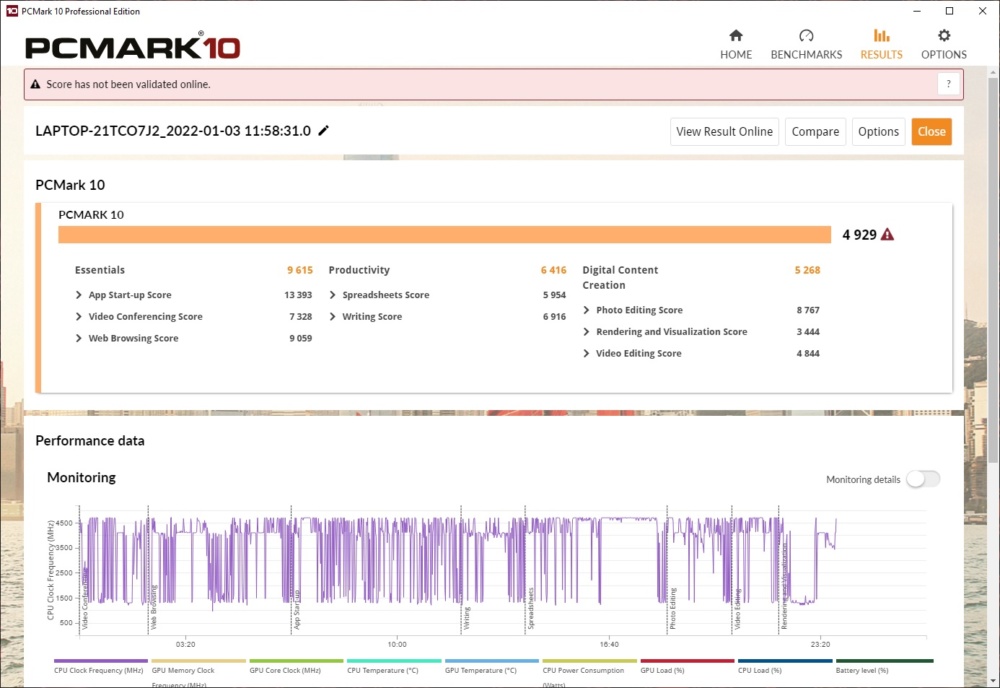Click Photo Editing value 8 767
Viewport: 1000px width, 688px height.
pos(808,310)
